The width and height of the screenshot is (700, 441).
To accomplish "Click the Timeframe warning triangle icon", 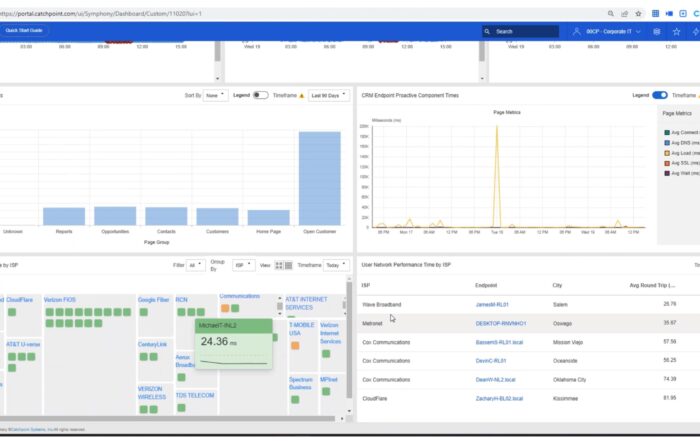I will tap(302, 96).
